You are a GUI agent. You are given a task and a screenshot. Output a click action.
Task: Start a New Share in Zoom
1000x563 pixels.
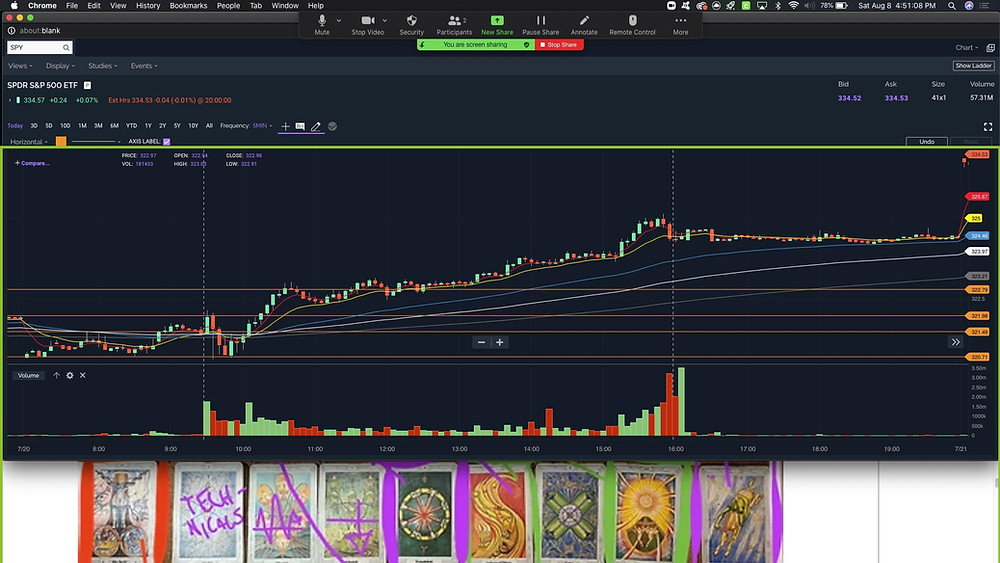[x=497, y=25]
